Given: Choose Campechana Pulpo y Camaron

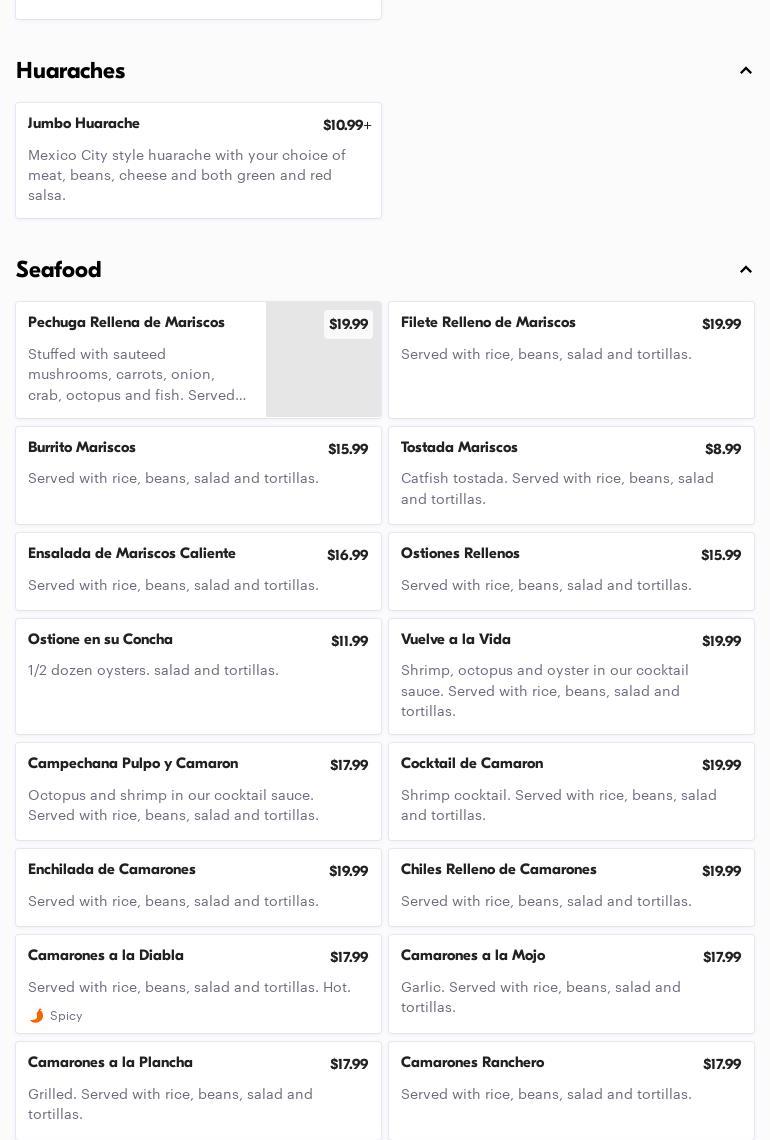Looking at the screenshot, I should coord(198,791).
